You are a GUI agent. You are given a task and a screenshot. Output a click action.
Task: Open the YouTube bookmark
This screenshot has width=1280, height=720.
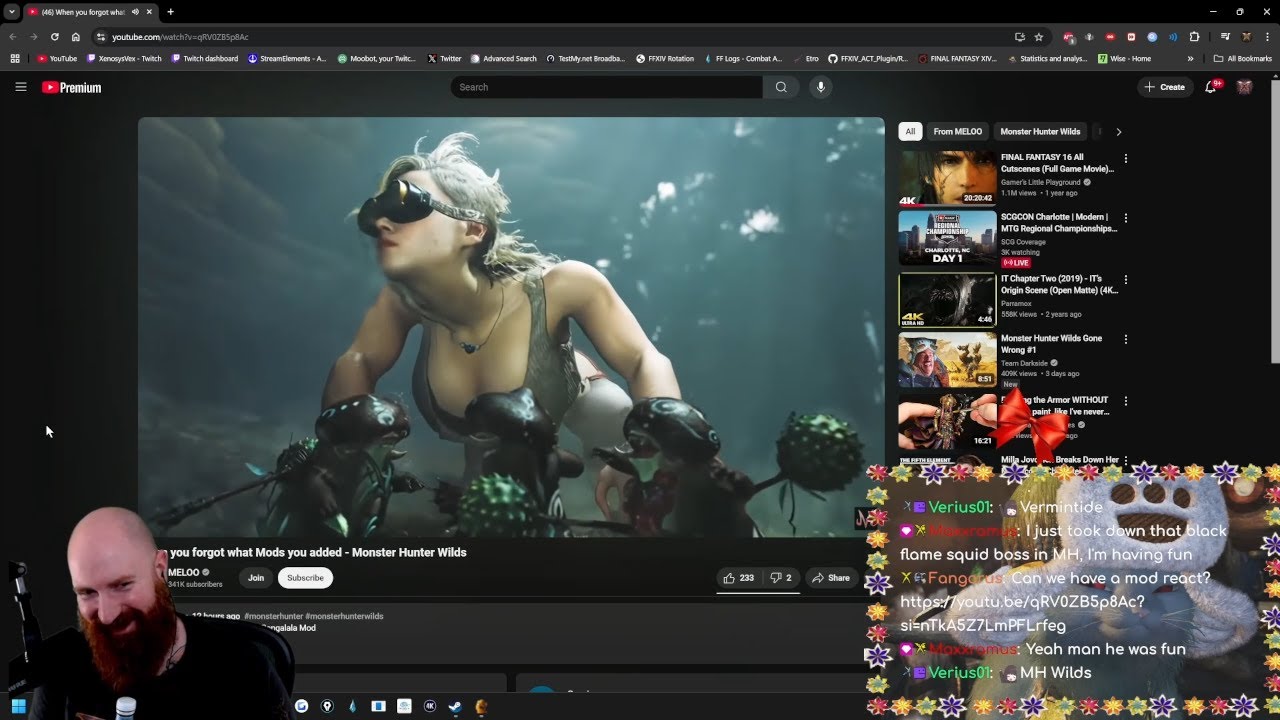point(57,59)
